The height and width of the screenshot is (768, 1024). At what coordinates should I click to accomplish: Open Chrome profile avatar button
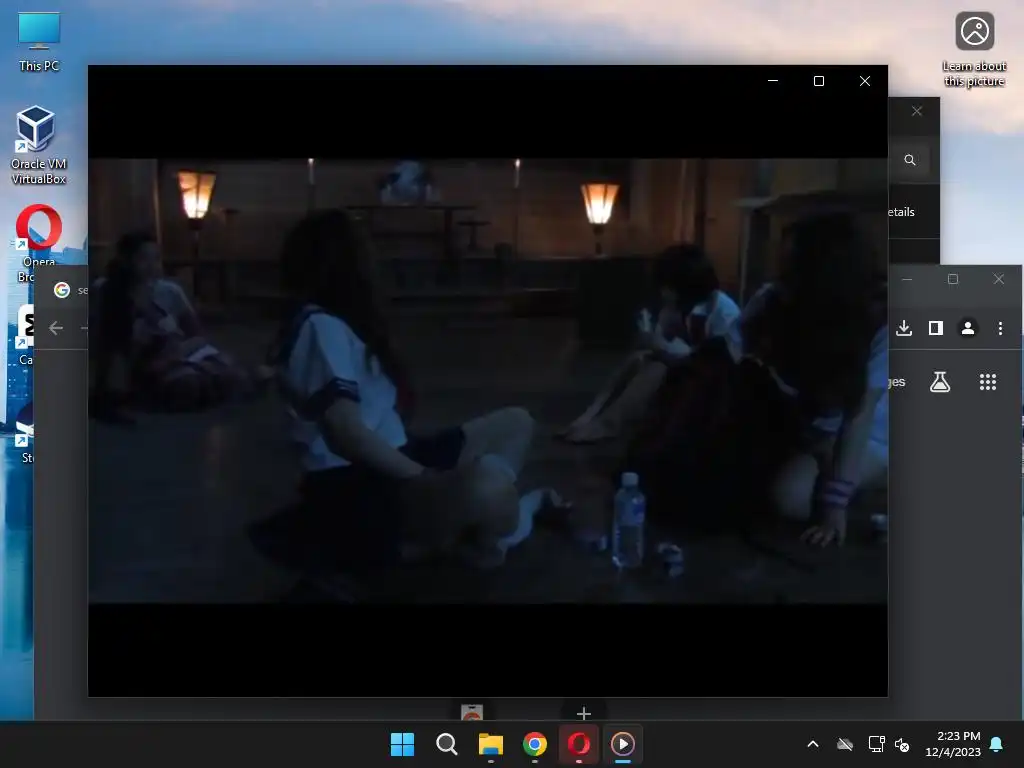[968, 328]
